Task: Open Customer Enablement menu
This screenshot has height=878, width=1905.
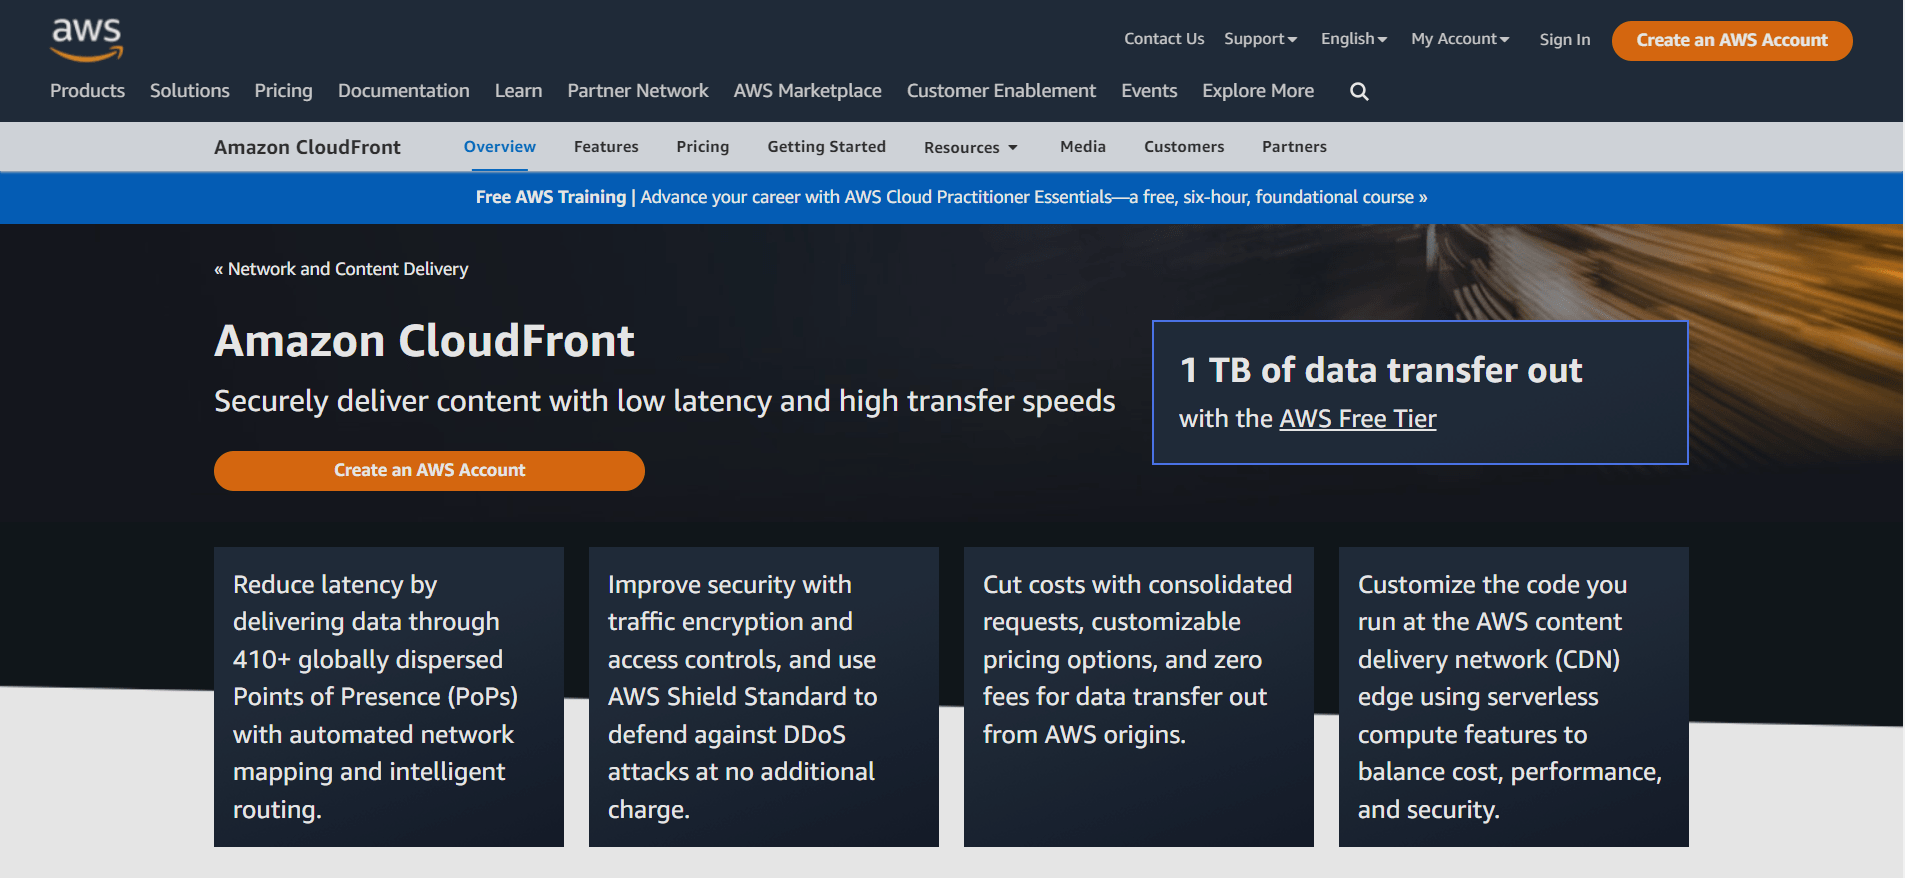Action: (1001, 91)
